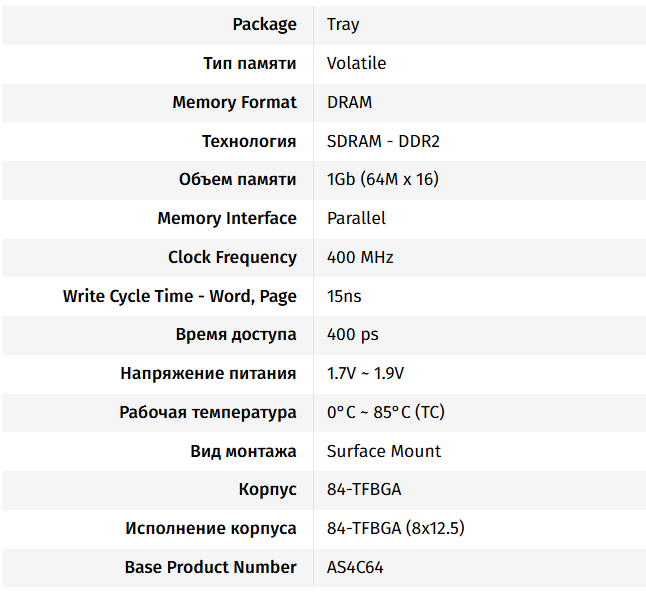Click the Напряжение питания label
646x599 pixels.
[x=208, y=374]
